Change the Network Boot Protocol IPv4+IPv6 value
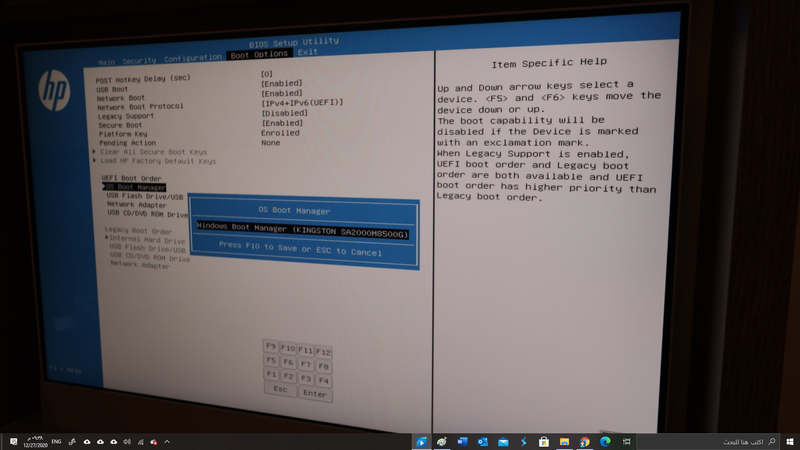The image size is (800, 450). 302,103
